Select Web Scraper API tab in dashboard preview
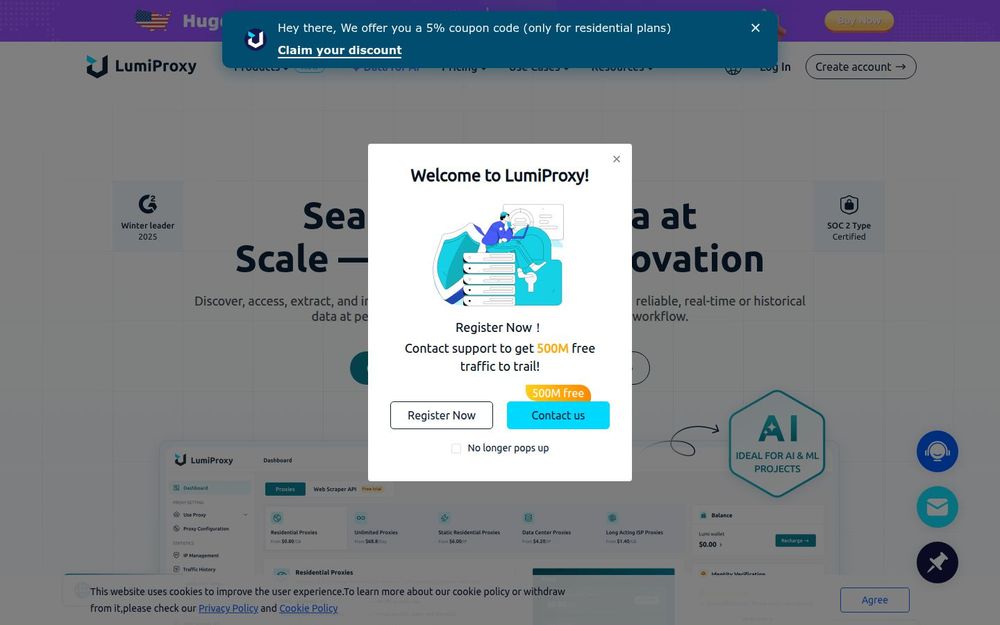The width and height of the screenshot is (1000, 625). click(335, 489)
